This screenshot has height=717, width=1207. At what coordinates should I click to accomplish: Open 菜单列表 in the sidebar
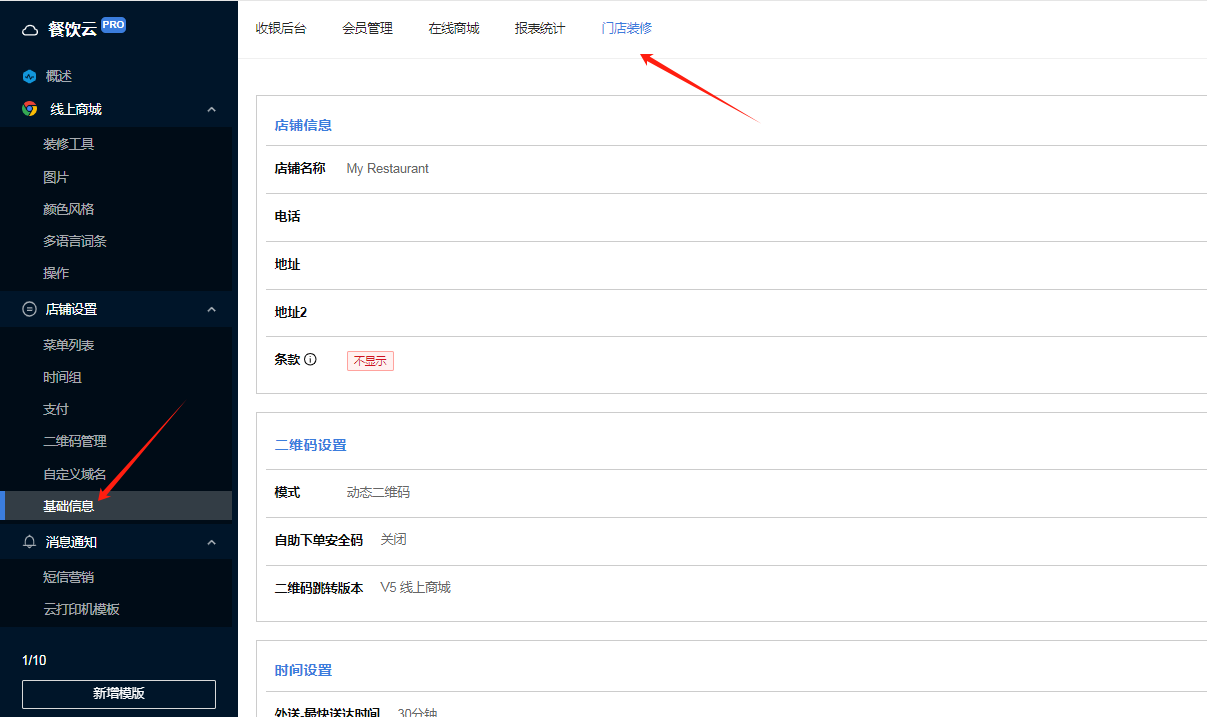69,345
